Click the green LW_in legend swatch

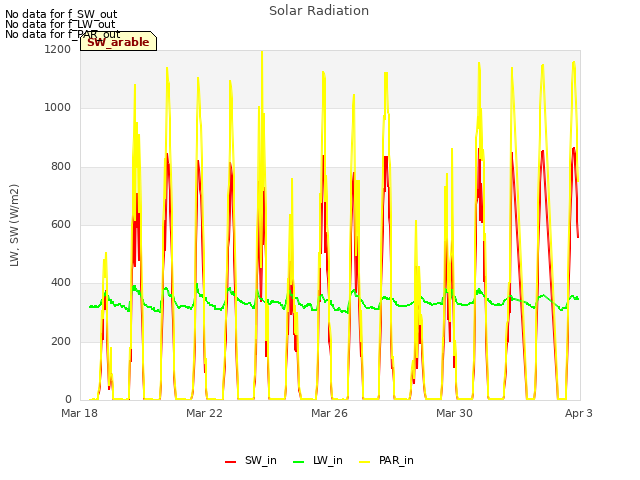click(x=299, y=462)
